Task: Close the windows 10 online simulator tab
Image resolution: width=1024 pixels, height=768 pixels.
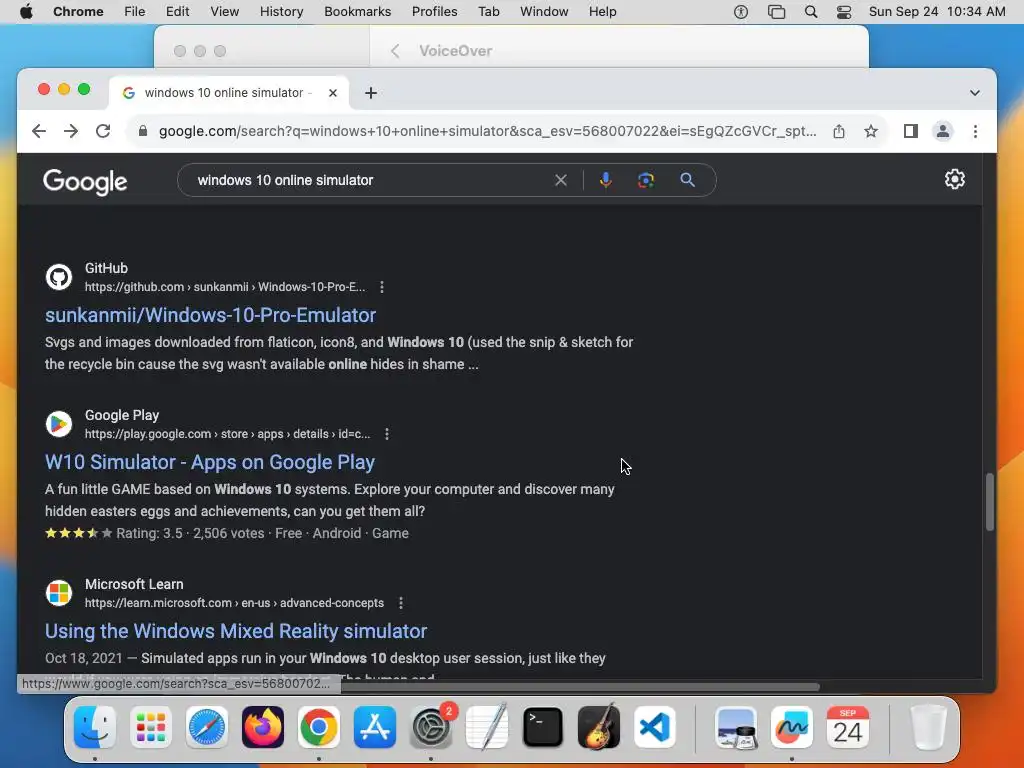Action: [x=332, y=93]
